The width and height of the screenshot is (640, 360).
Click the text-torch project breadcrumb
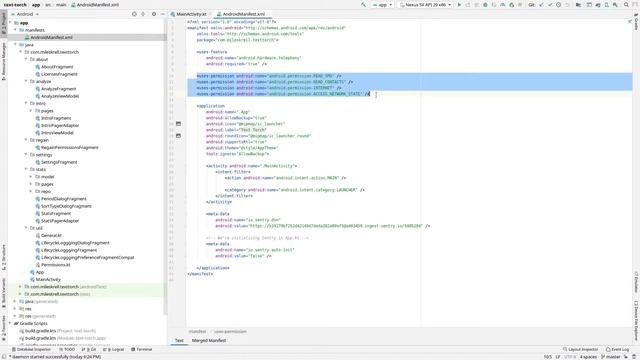15,5
